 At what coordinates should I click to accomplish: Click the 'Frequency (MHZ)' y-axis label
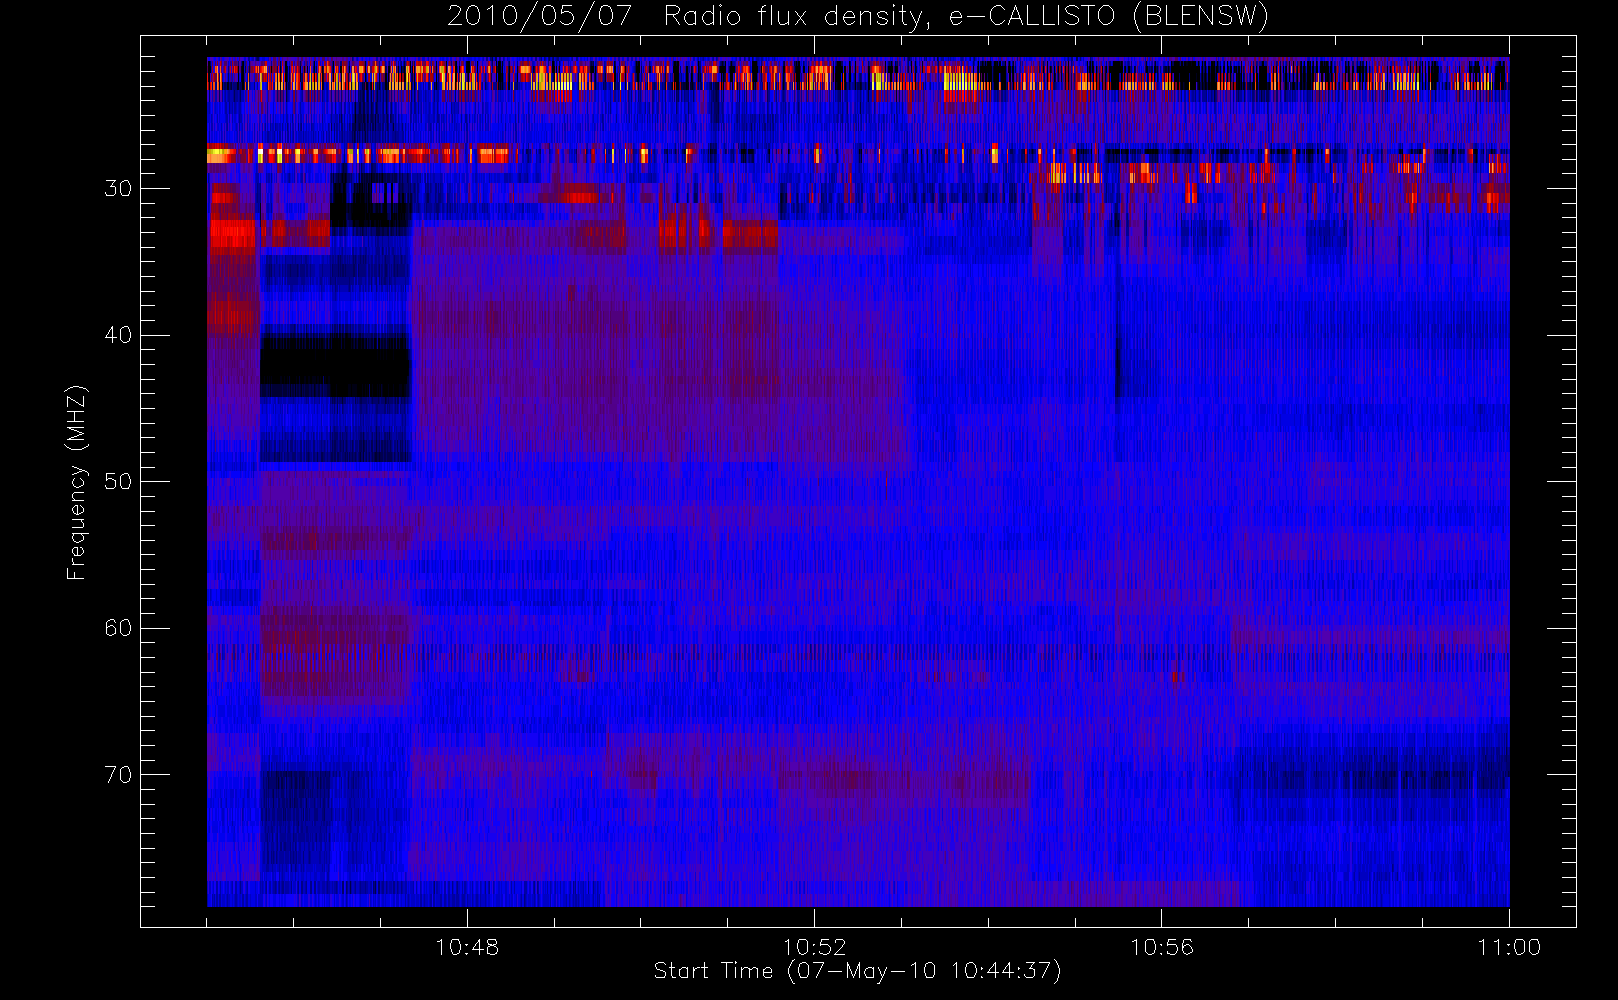pyautogui.click(x=77, y=482)
